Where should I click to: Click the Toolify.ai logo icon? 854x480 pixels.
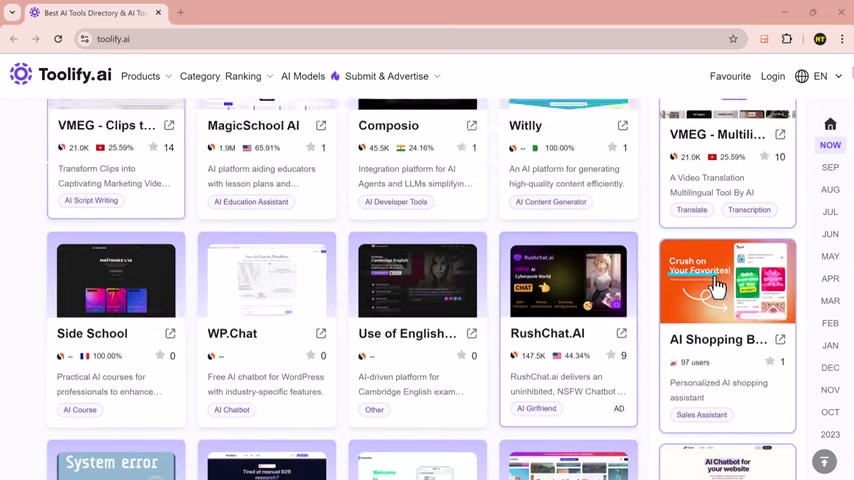21,74
